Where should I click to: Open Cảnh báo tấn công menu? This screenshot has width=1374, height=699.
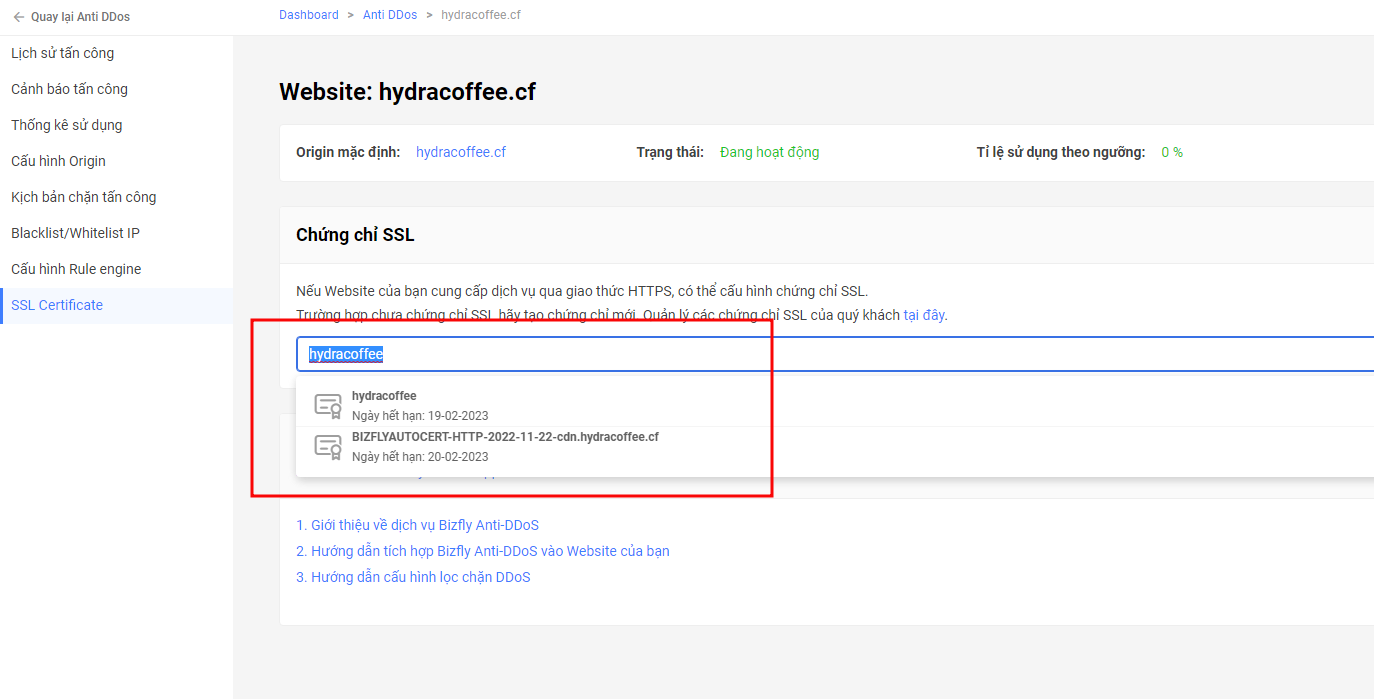coord(70,89)
